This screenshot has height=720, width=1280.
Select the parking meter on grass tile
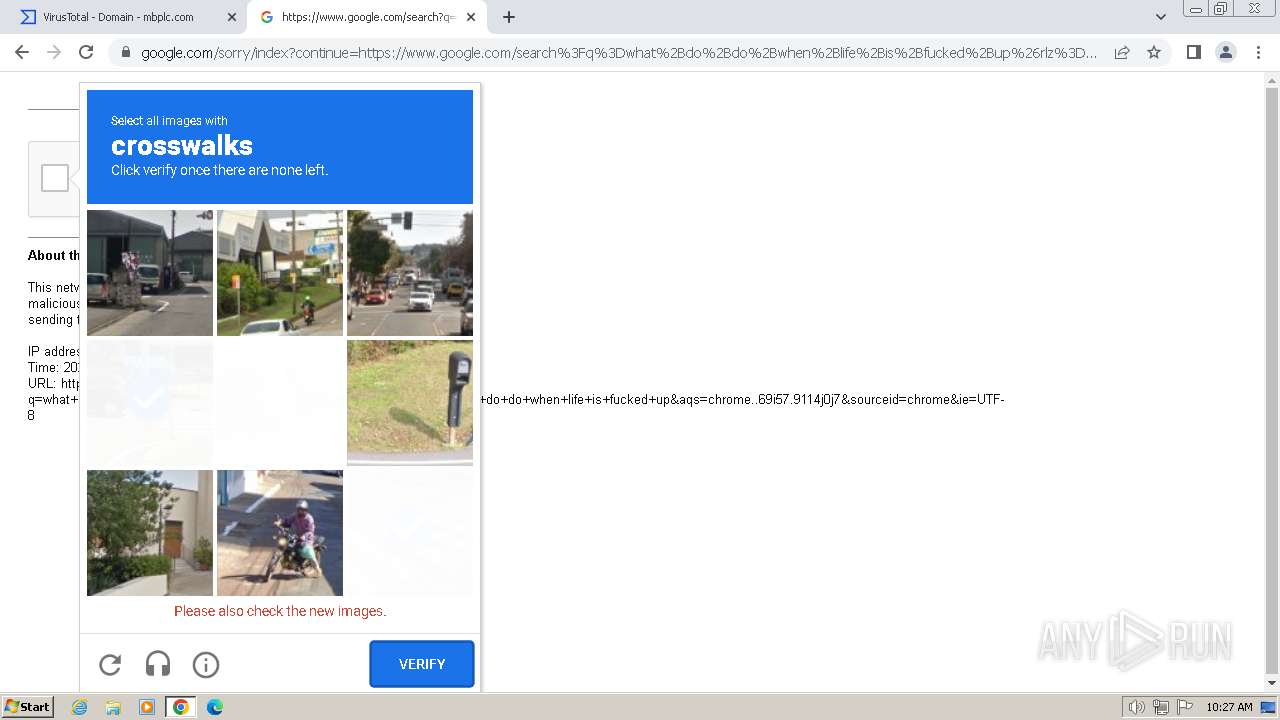410,403
